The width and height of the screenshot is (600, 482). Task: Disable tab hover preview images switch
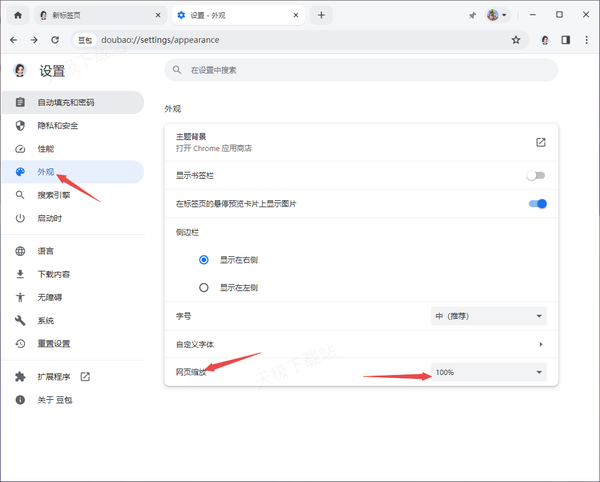pyautogui.click(x=537, y=204)
